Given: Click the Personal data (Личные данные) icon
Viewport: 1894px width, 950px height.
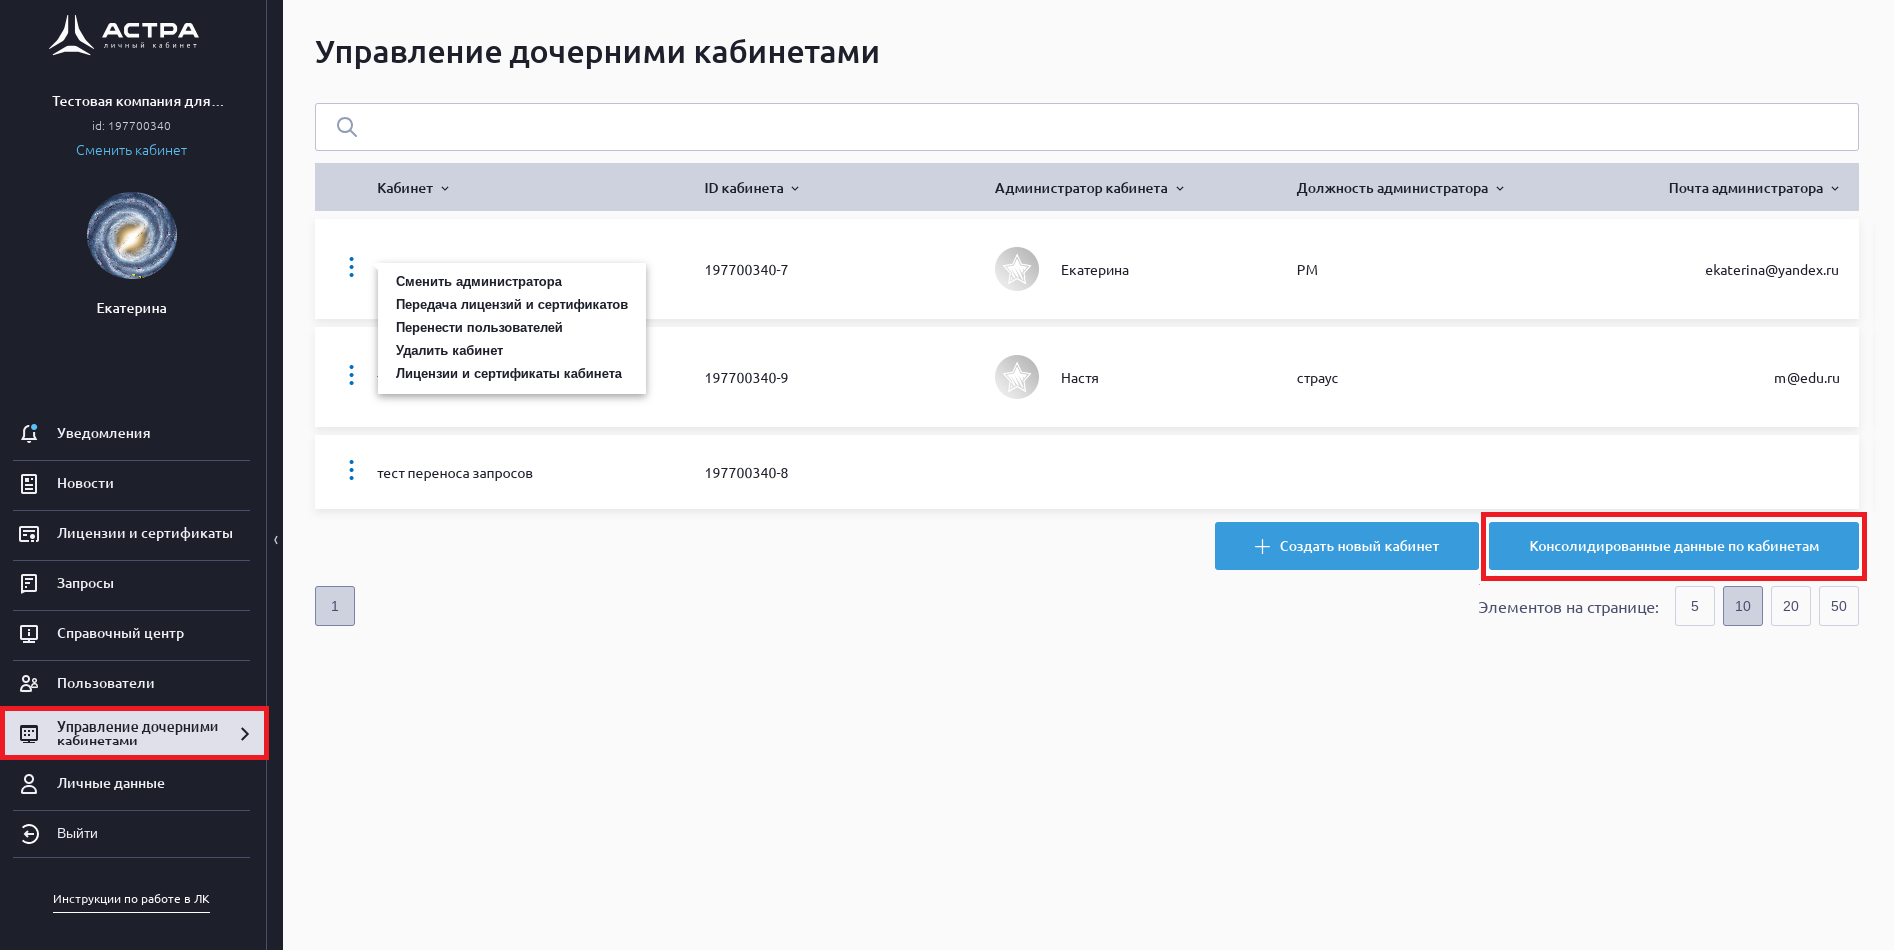Looking at the screenshot, I should pos(29,784).
